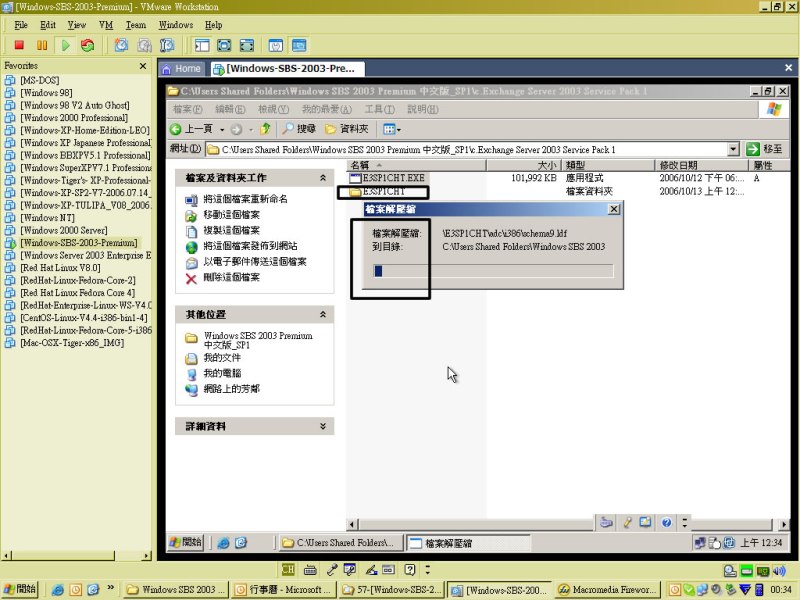Sort by the 大小 size column header
Viewport: 800px width, 600px height.
pyautogui.click(x=524, y=165)
